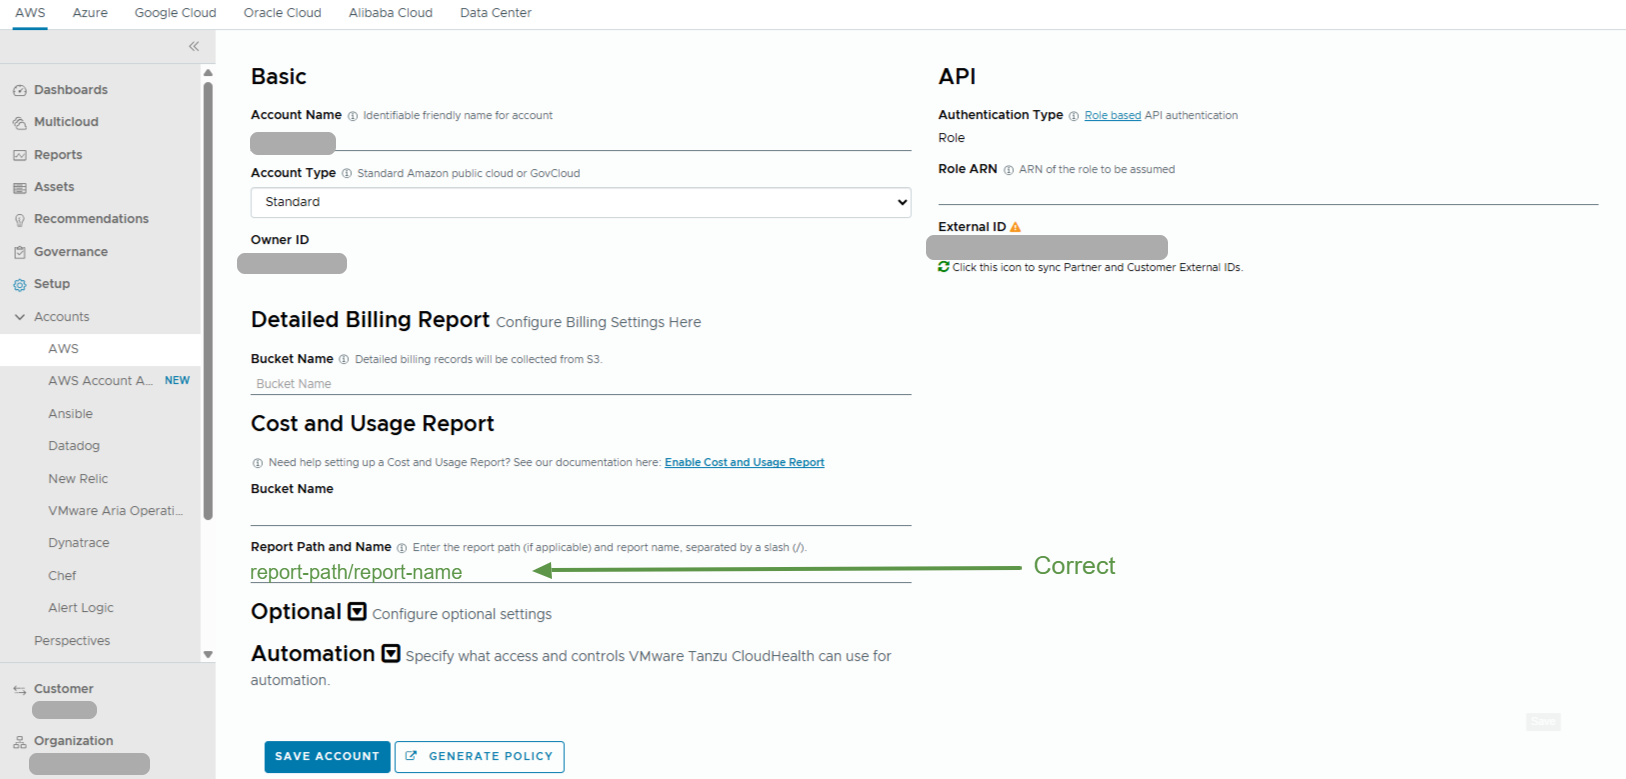The width and height of the screenshot is (1626, 779).
Task: Click the info icon beside Role ARN
Action: pyautogui.click(x=1008, y=170)
